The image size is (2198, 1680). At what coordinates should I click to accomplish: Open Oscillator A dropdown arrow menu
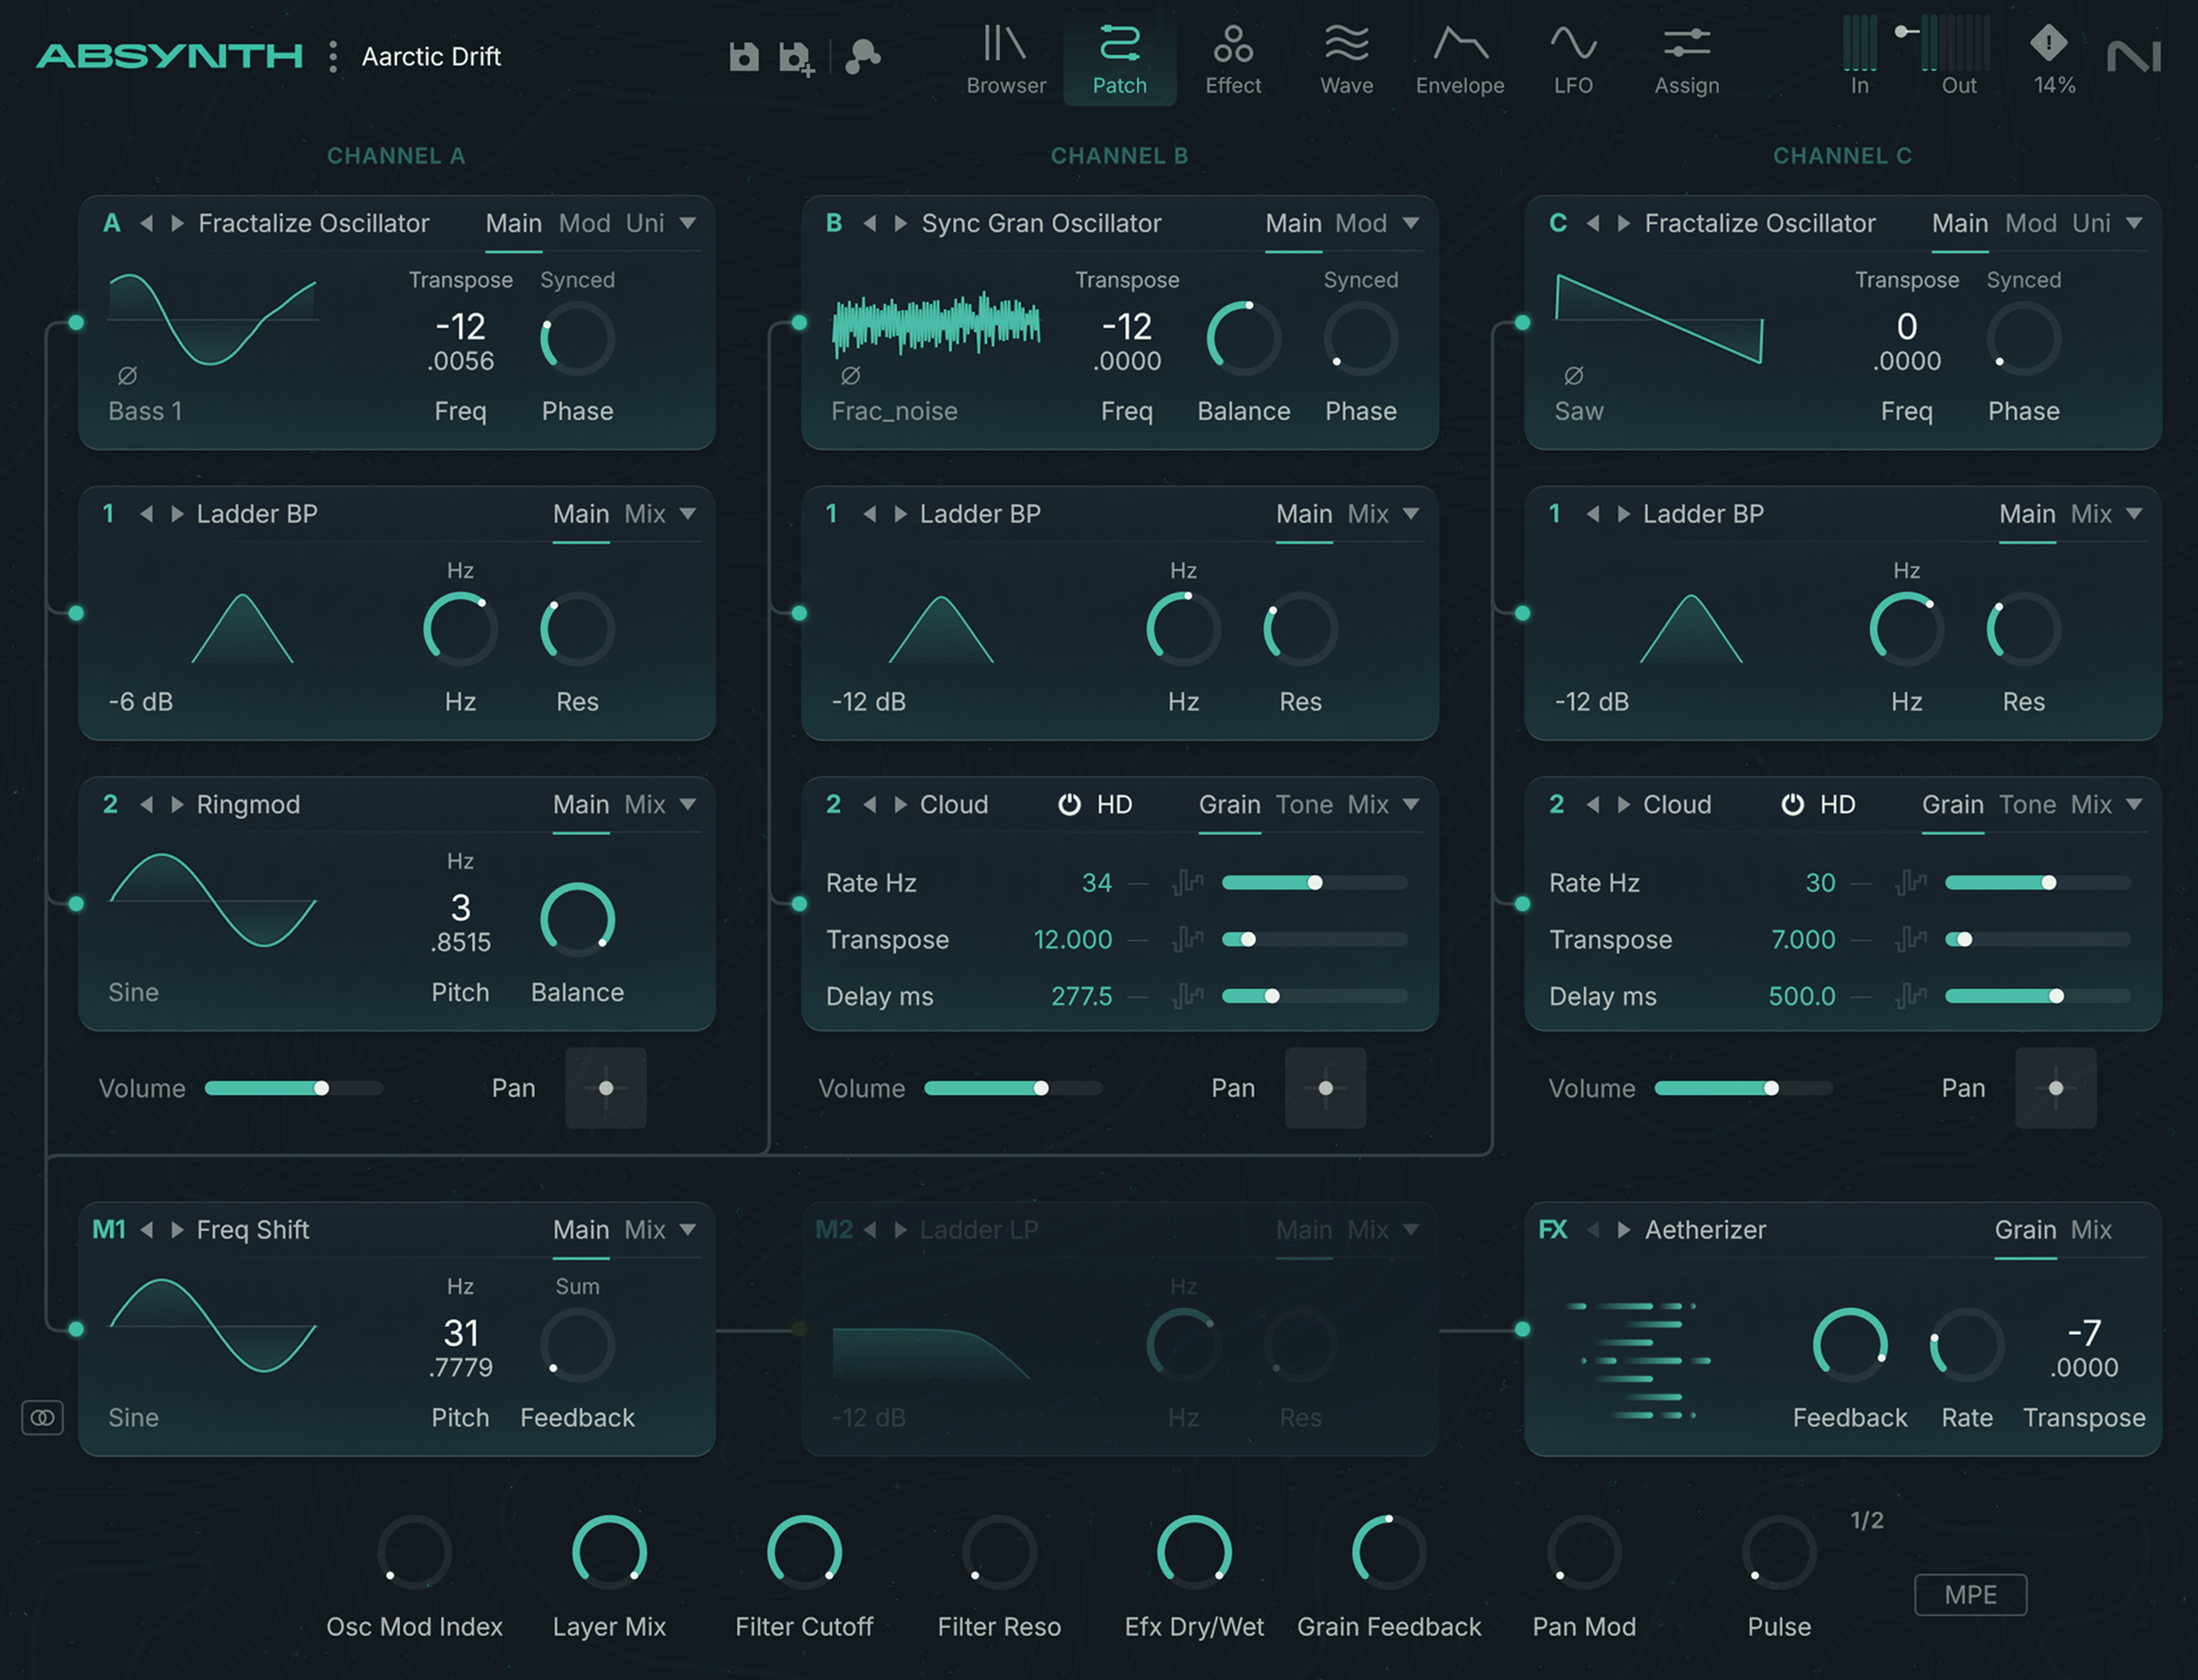(688, 223)
